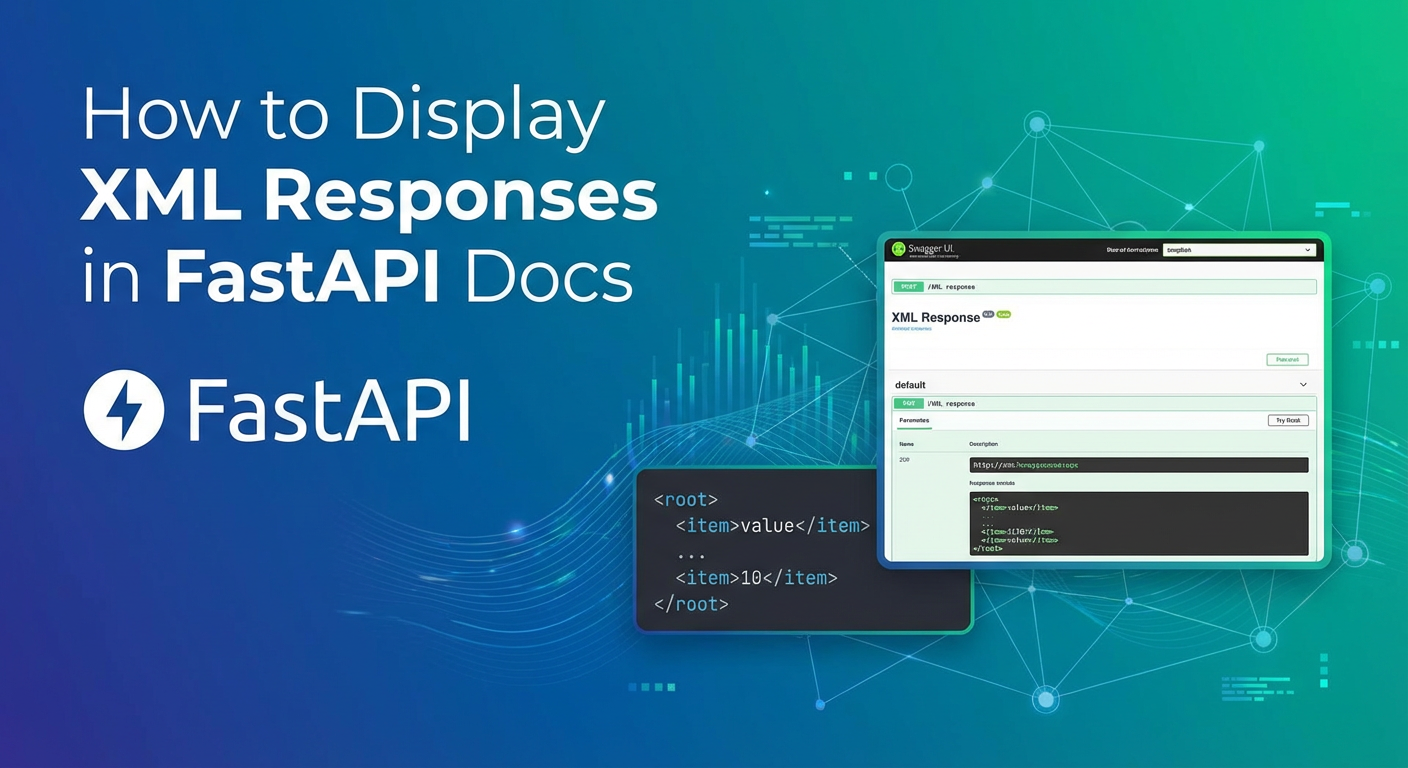The image size is (1408, 768).
Task: Expand the /XML response endpoint under default
Action: (x=1104, y=404)
